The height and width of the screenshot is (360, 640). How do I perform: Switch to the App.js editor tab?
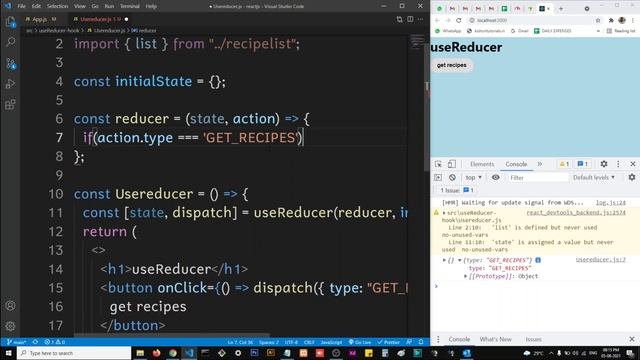click(40, 19)
